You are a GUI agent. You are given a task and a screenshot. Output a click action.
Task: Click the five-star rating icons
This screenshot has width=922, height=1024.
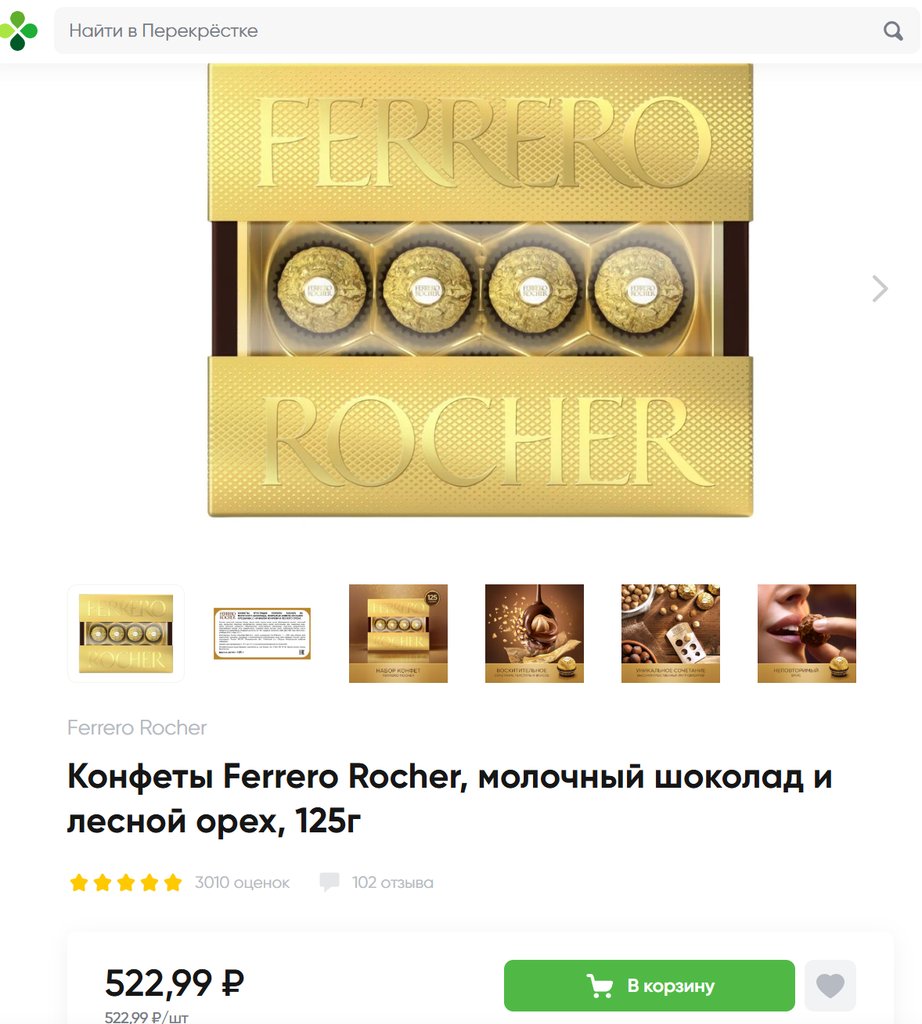click(125, 882)
